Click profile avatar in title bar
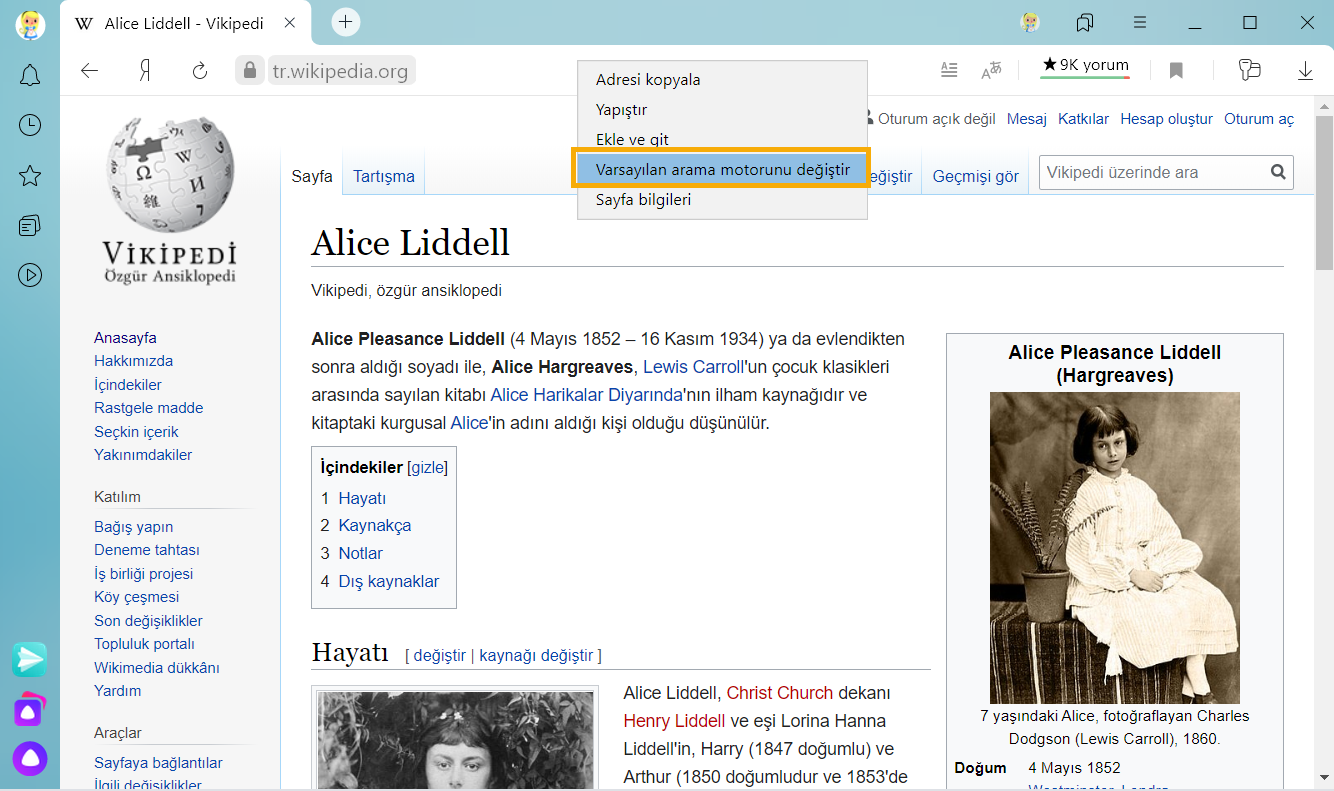The width and height of the screenshot is (1334, 791). pos(1030,22)
